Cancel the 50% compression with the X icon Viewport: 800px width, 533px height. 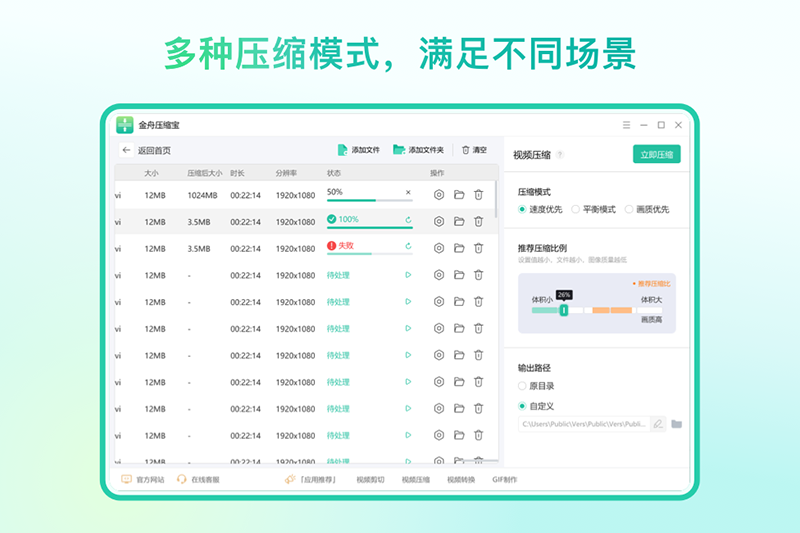(x=408, y=192)
